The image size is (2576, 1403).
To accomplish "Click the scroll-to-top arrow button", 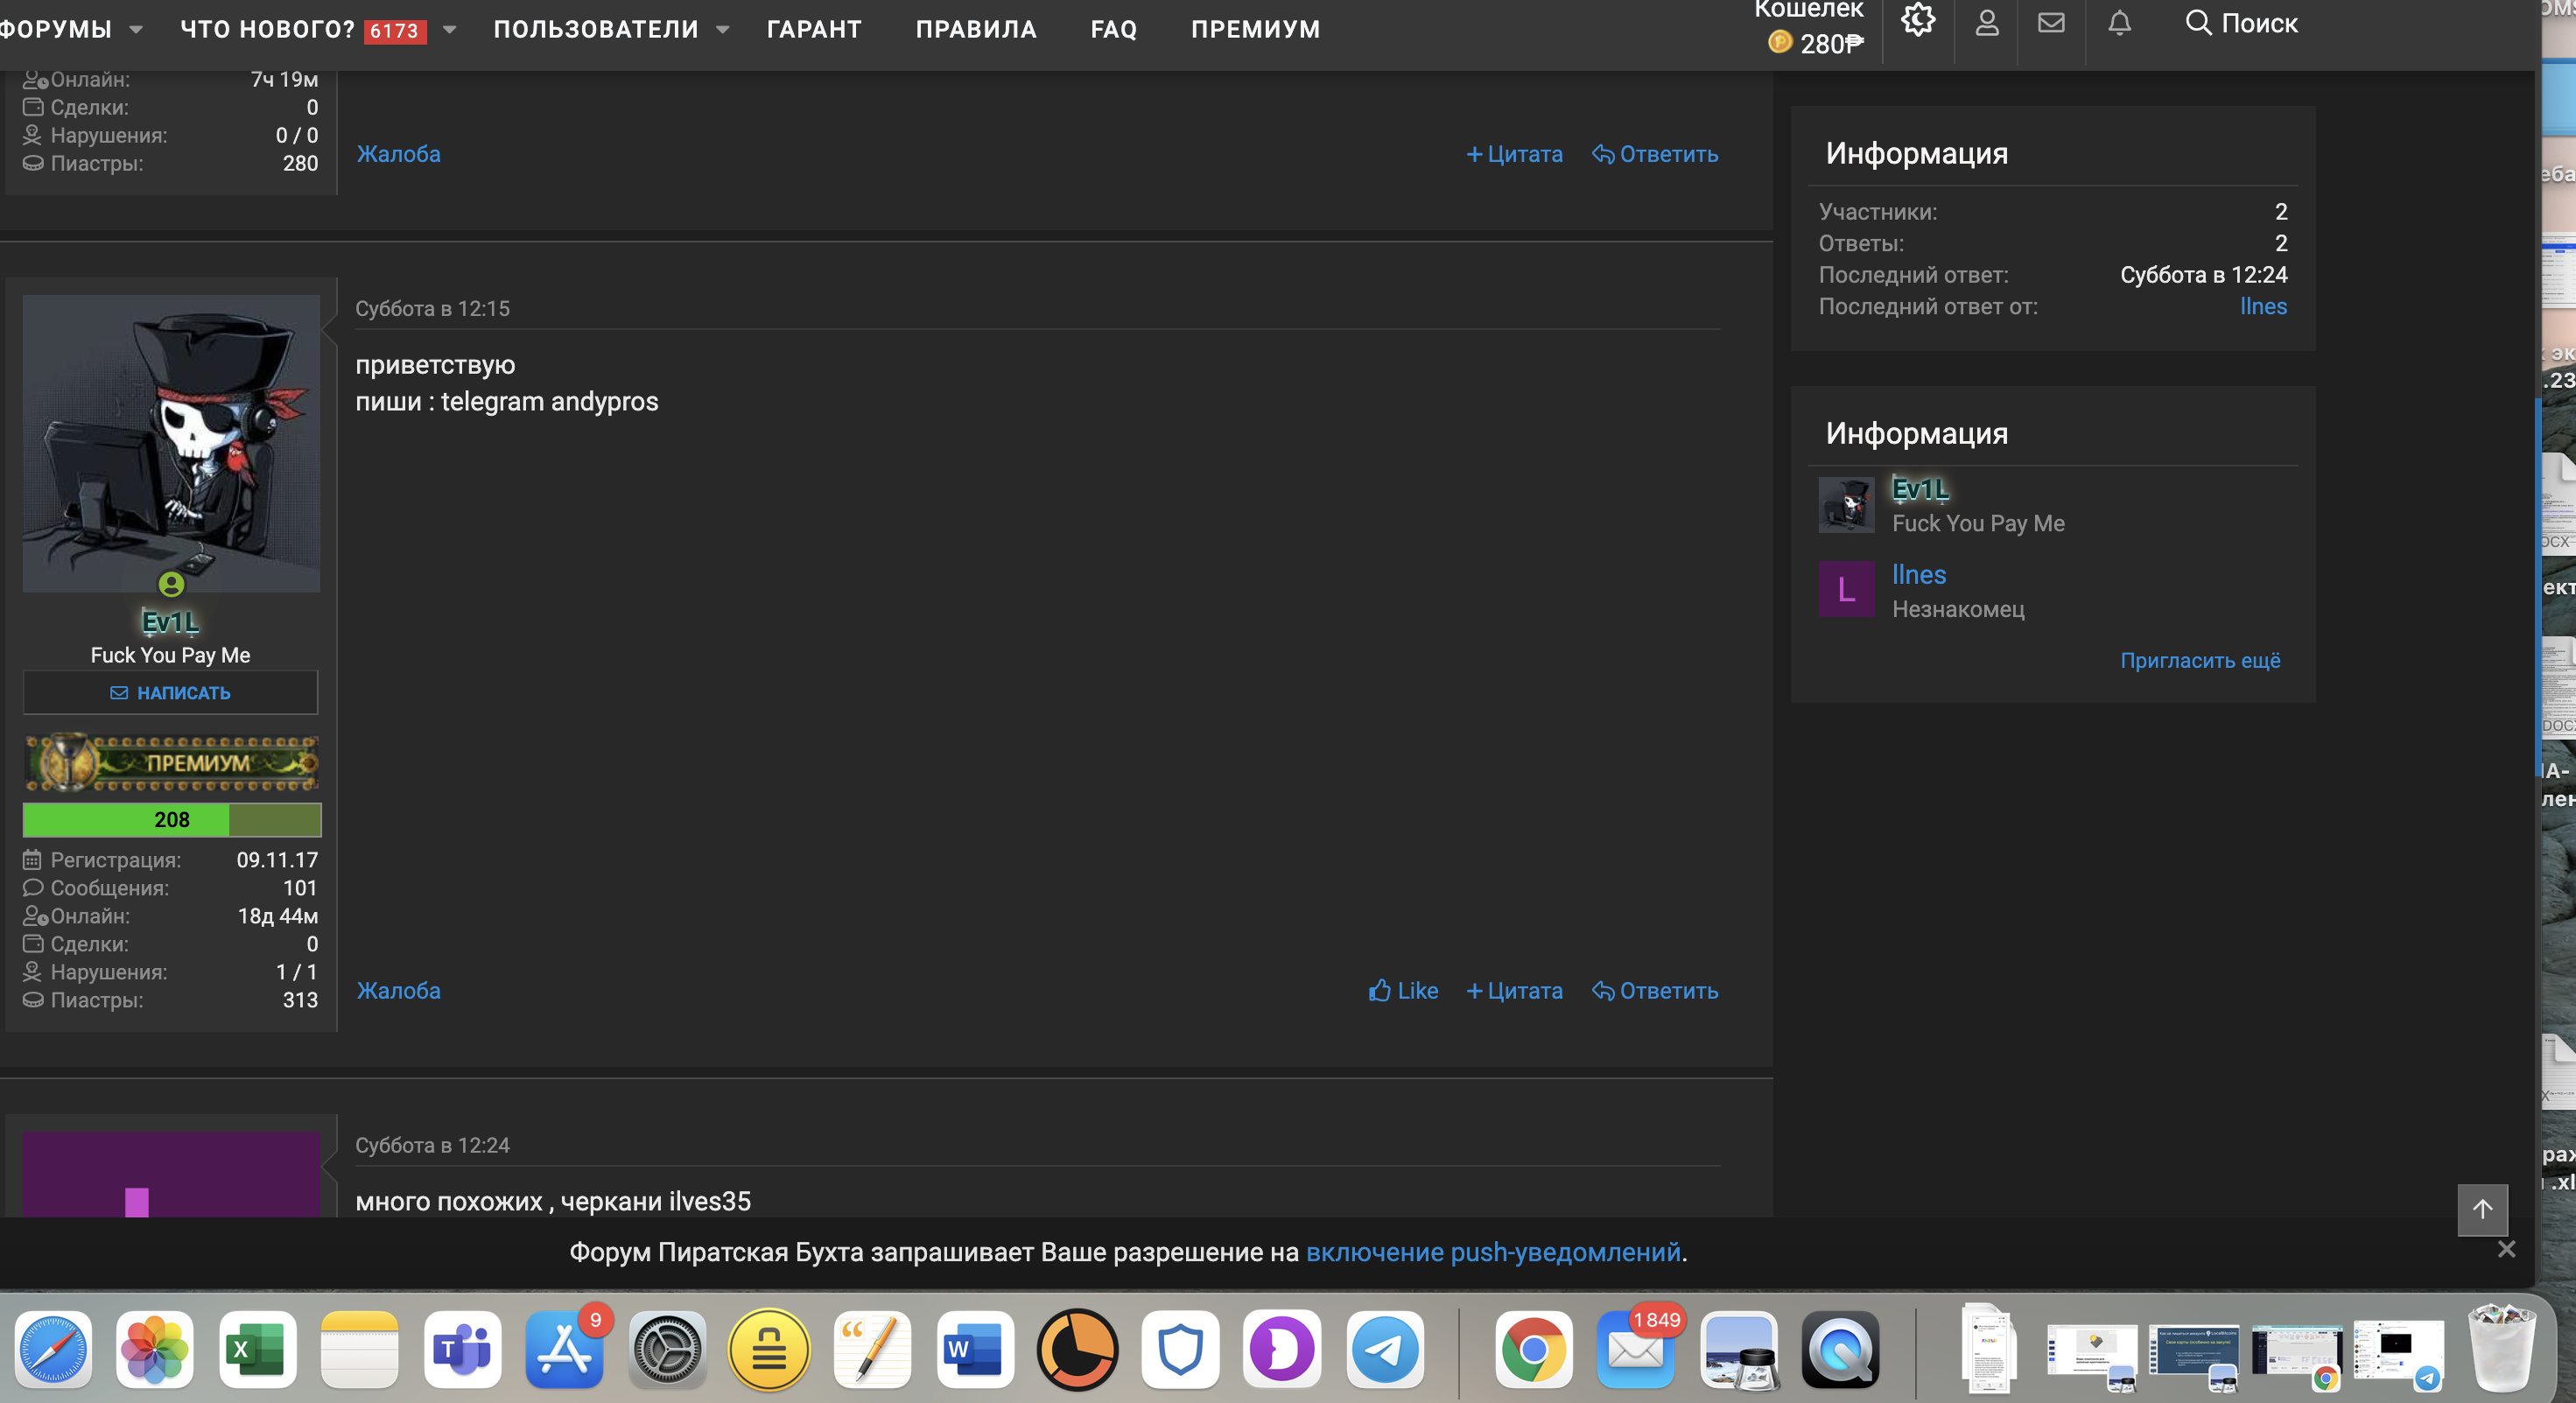I will coord(2482,1209).
